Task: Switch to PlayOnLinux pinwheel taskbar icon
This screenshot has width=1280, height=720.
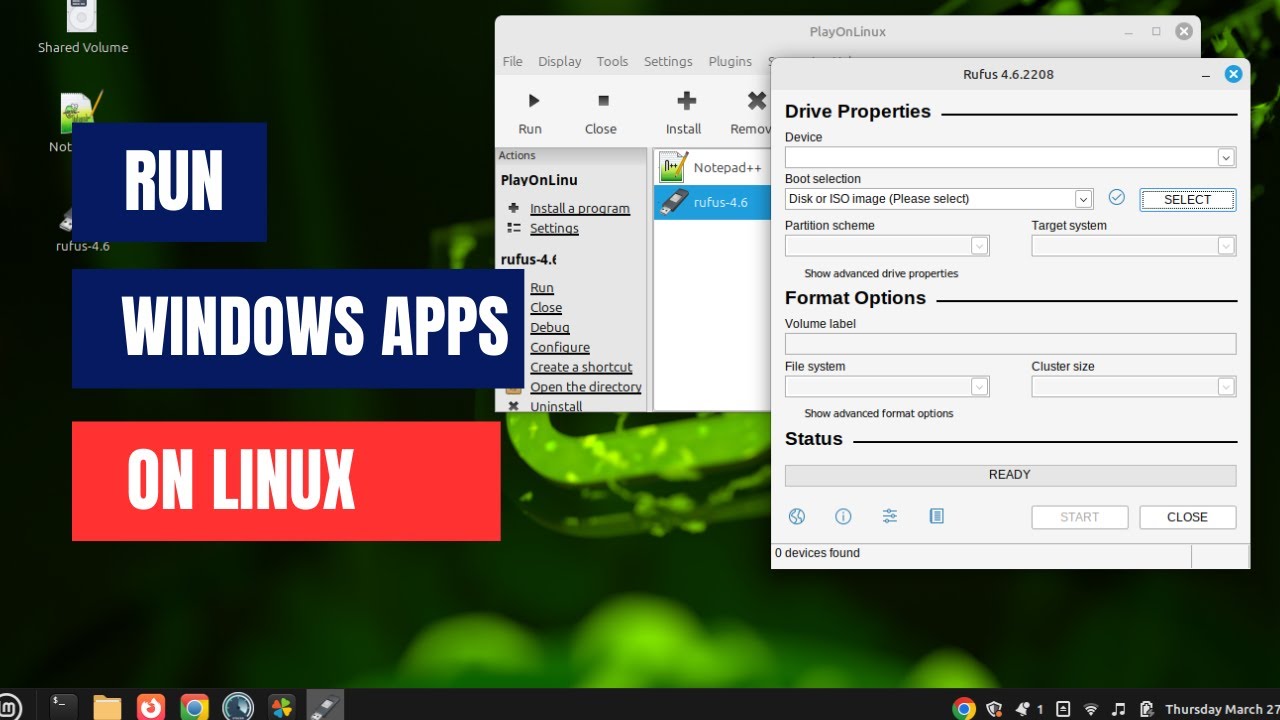Action: pos(283,707)
